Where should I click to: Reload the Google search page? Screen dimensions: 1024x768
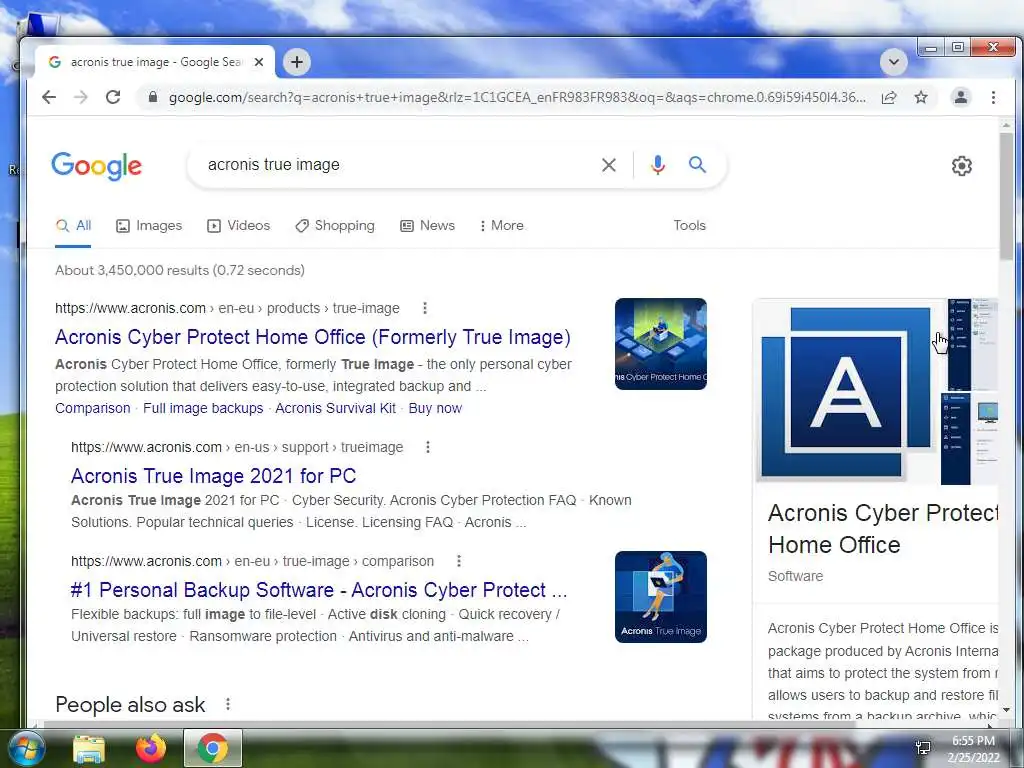click(113, 97)
